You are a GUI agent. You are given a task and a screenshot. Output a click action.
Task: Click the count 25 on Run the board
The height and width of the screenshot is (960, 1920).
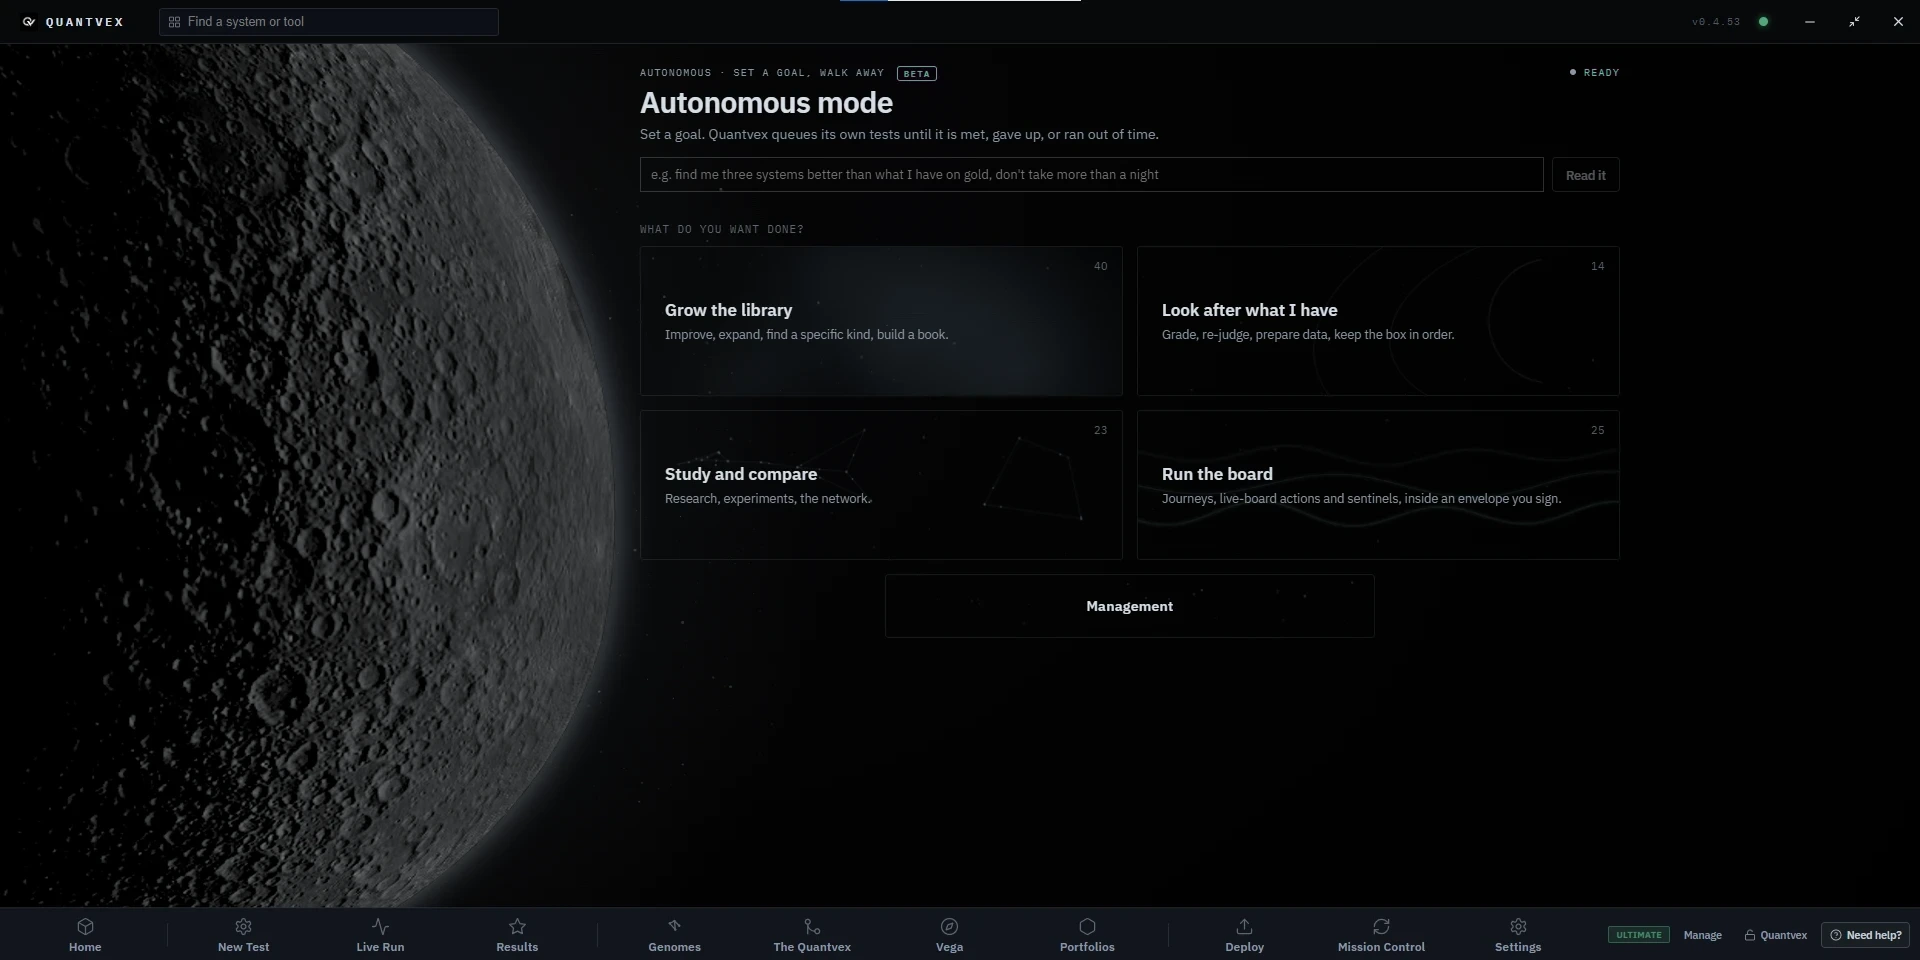(x=1597, y=430)
